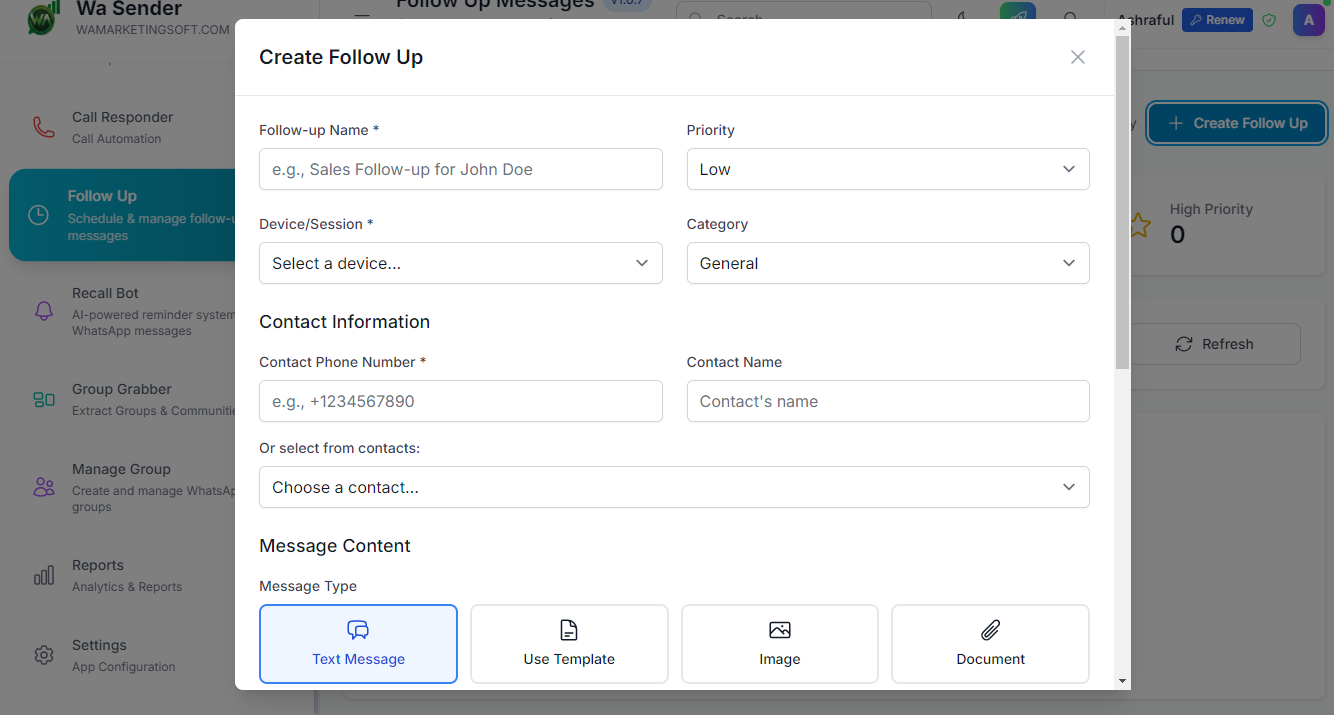Open the Priority dropdown
This screenshot has width=1334, height=715.
point(887,169)
